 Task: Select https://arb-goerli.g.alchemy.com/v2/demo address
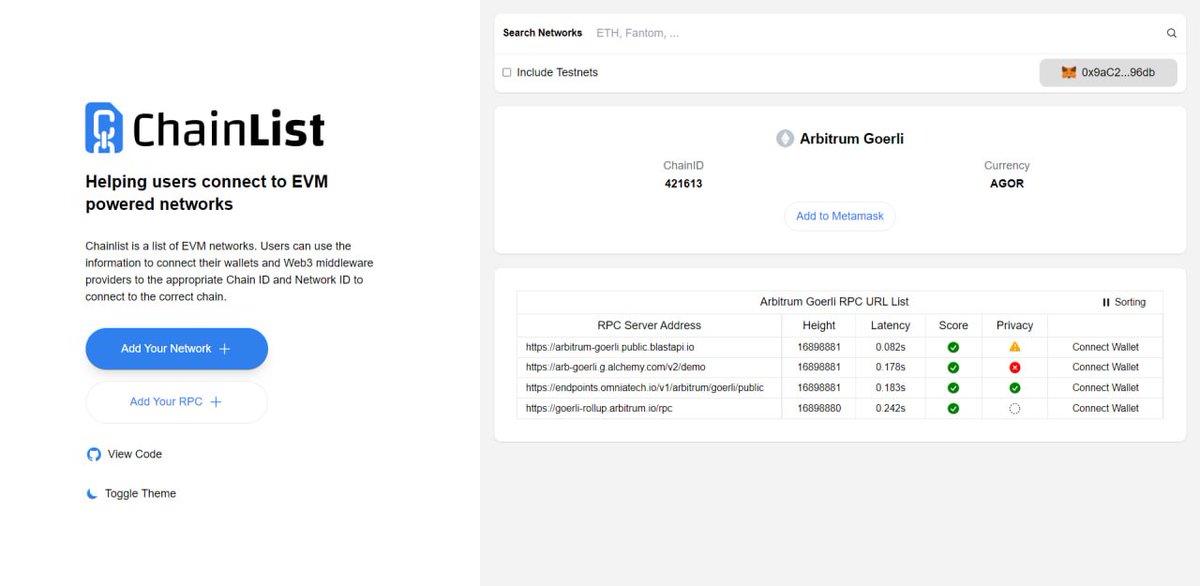click(x=616, y=367)
